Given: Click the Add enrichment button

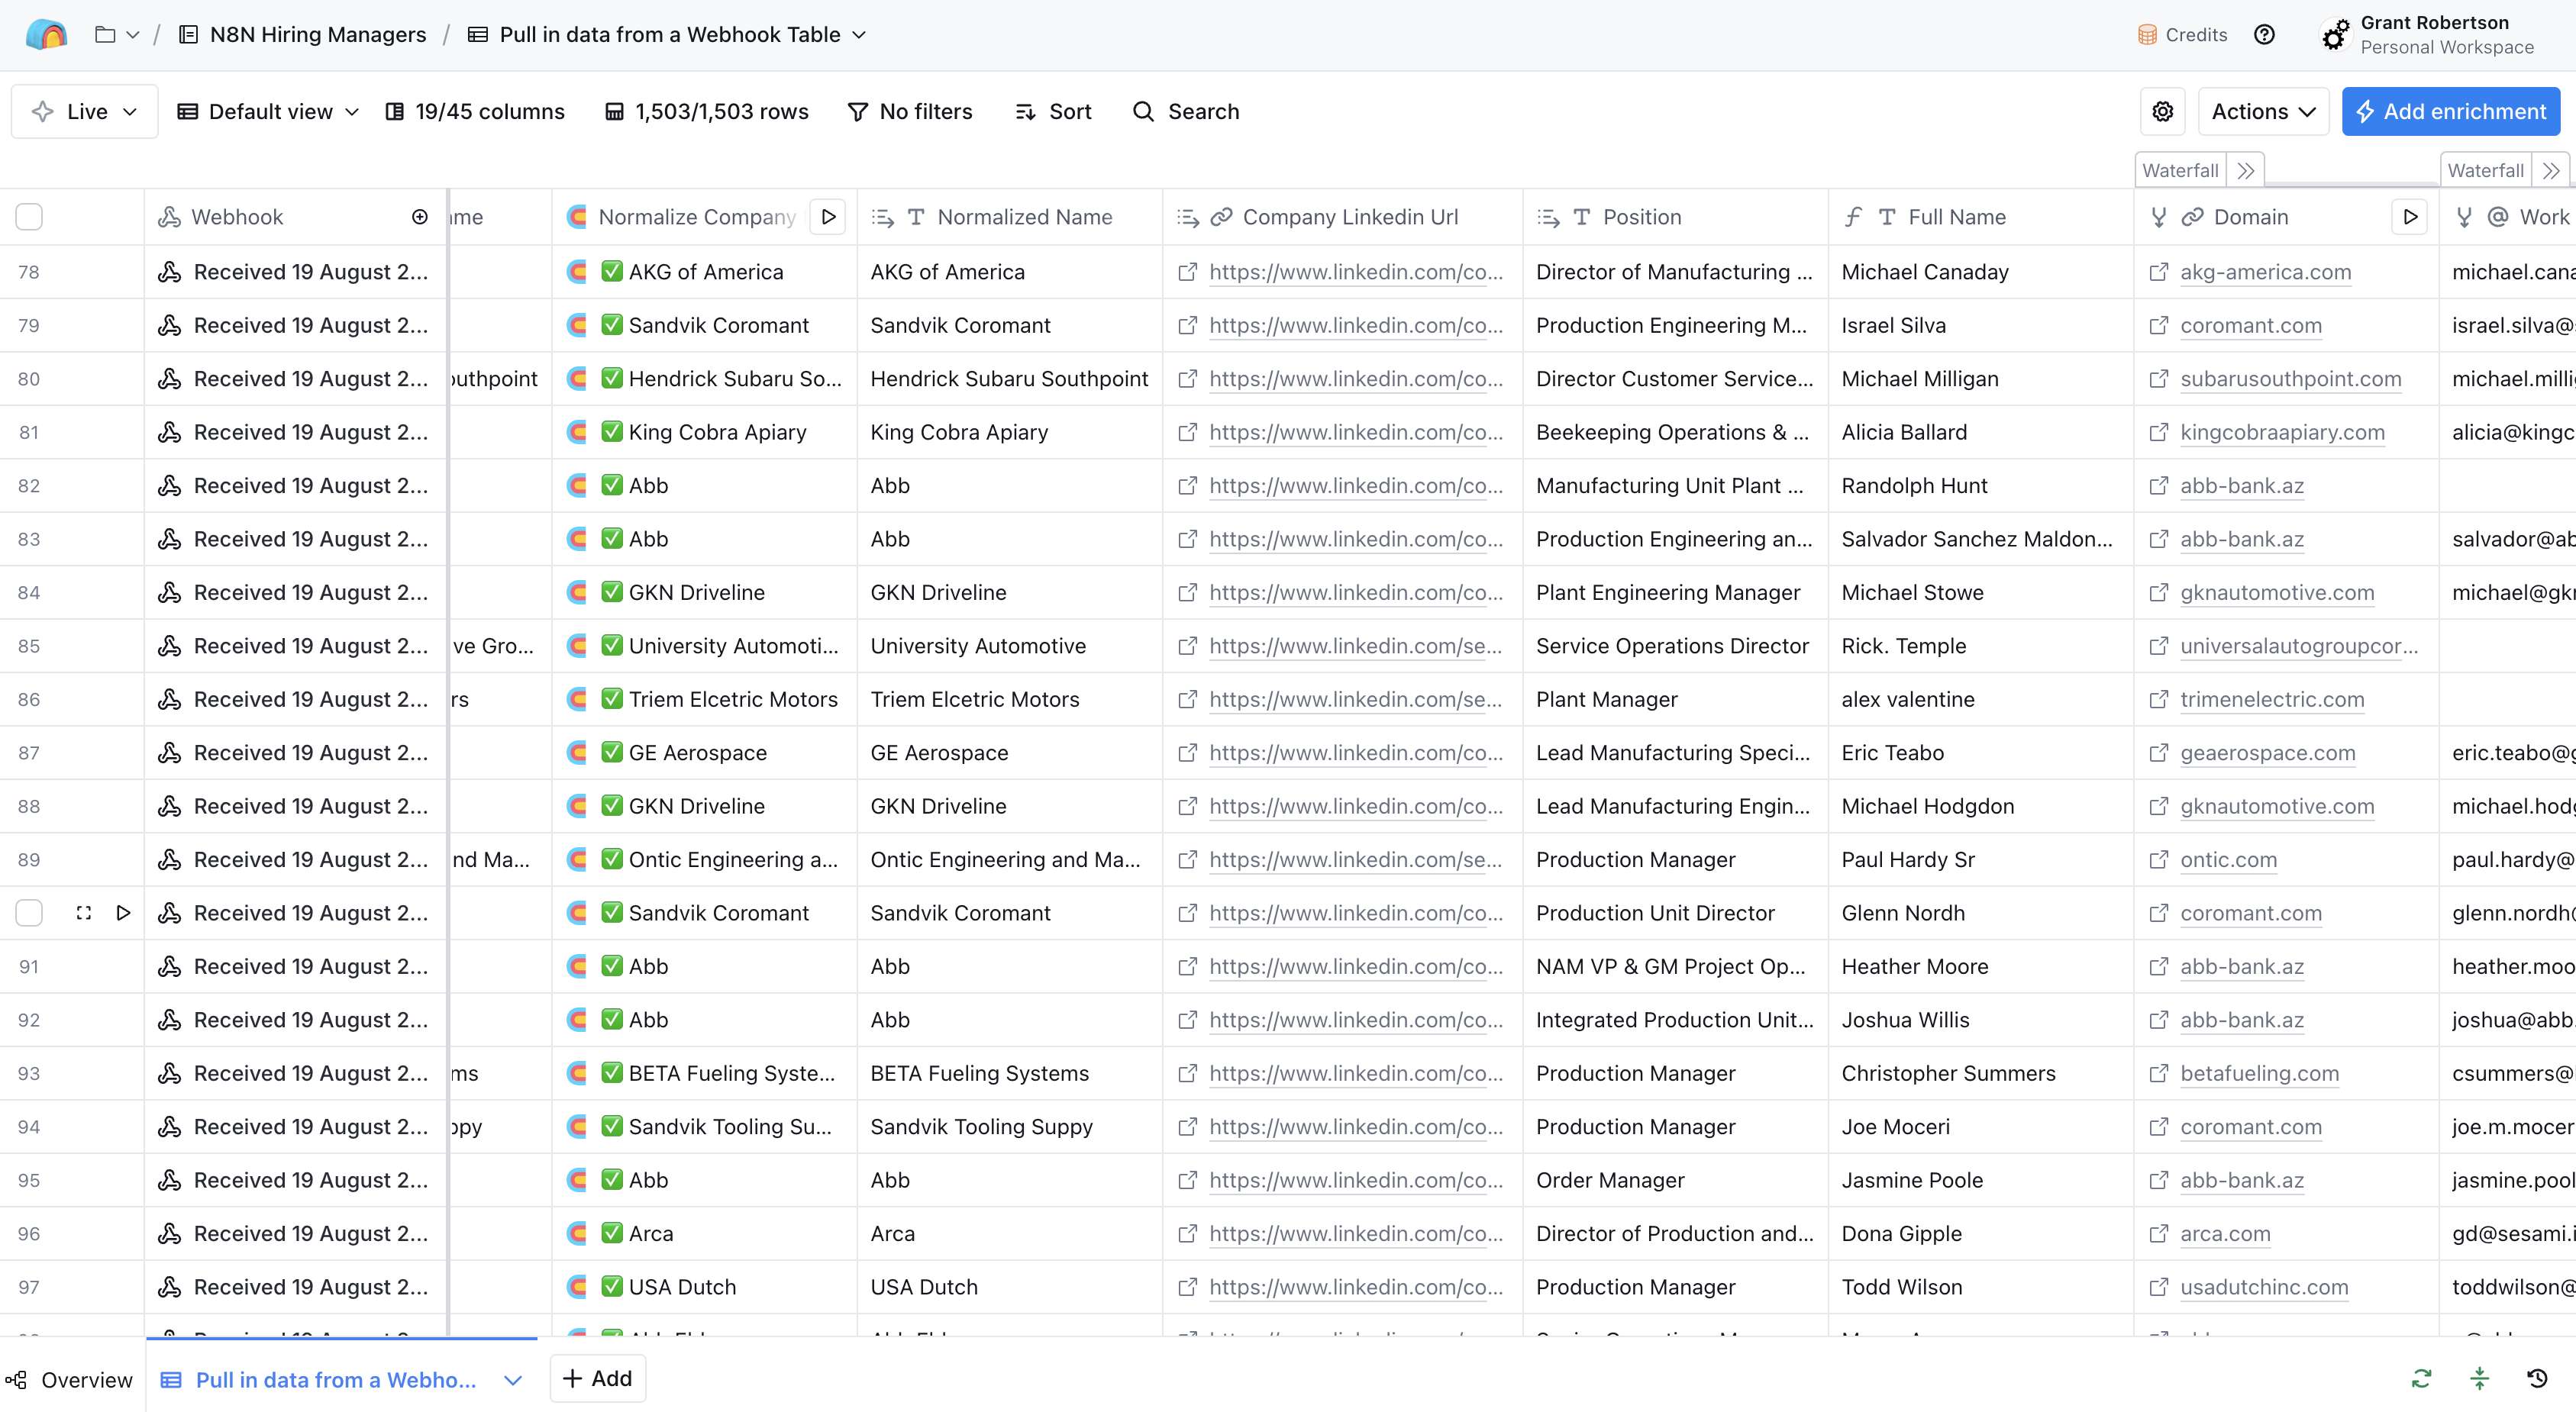Looking at the screenshot, I should click(x=2450, y=111).
